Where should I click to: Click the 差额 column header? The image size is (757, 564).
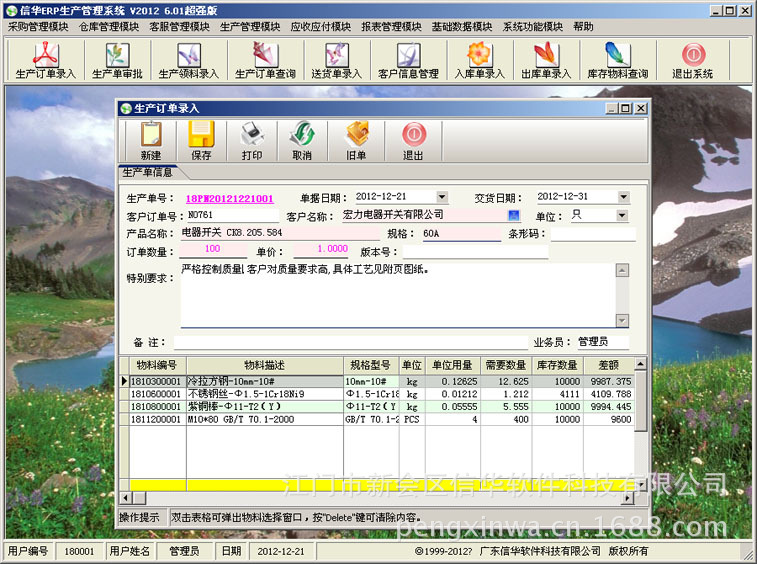point(609,365)
